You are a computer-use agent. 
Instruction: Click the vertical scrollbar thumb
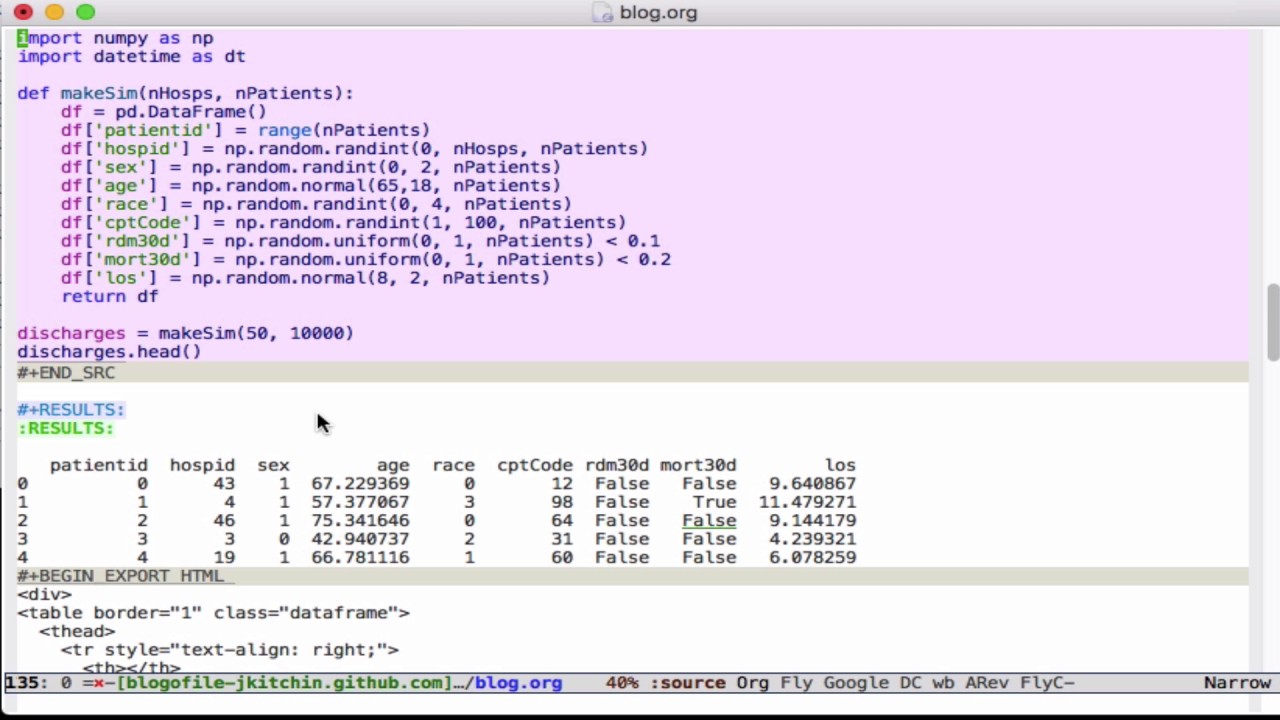1272,322
